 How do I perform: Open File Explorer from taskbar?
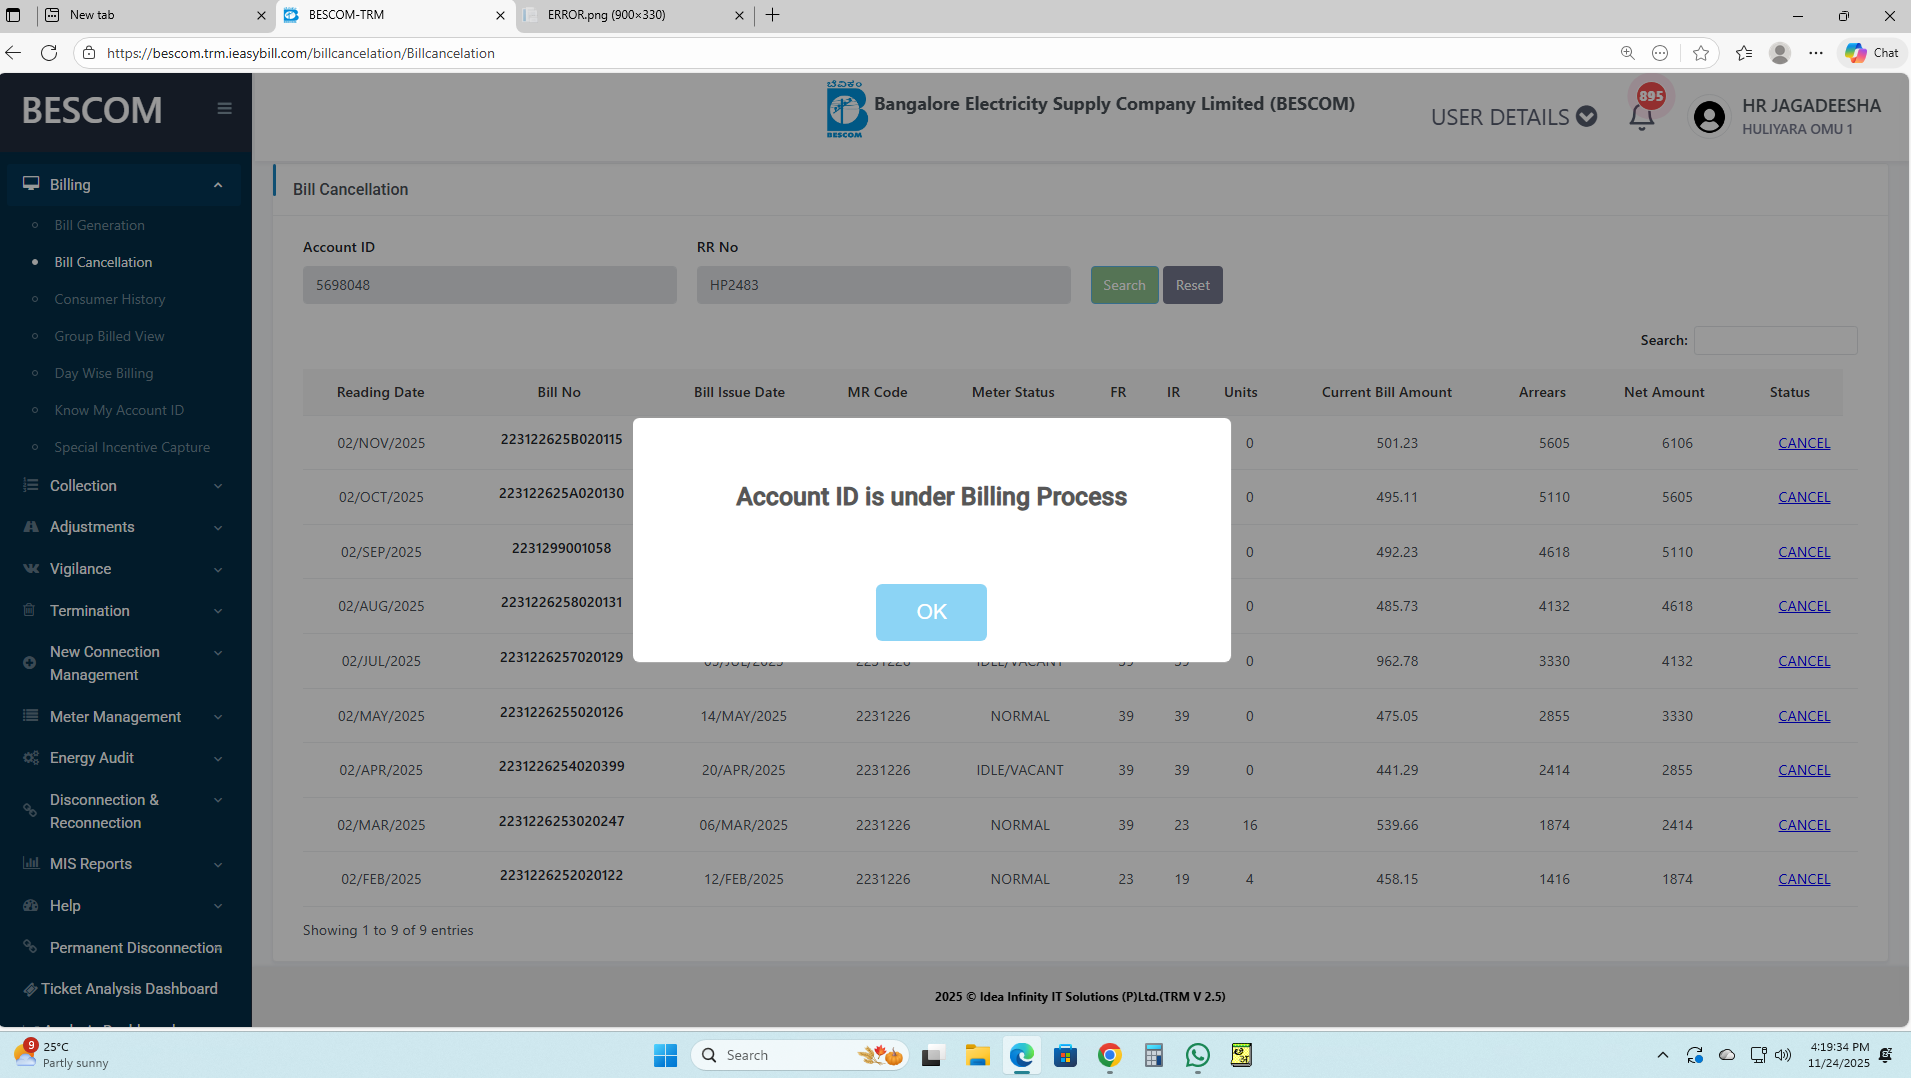(977, 1055)
